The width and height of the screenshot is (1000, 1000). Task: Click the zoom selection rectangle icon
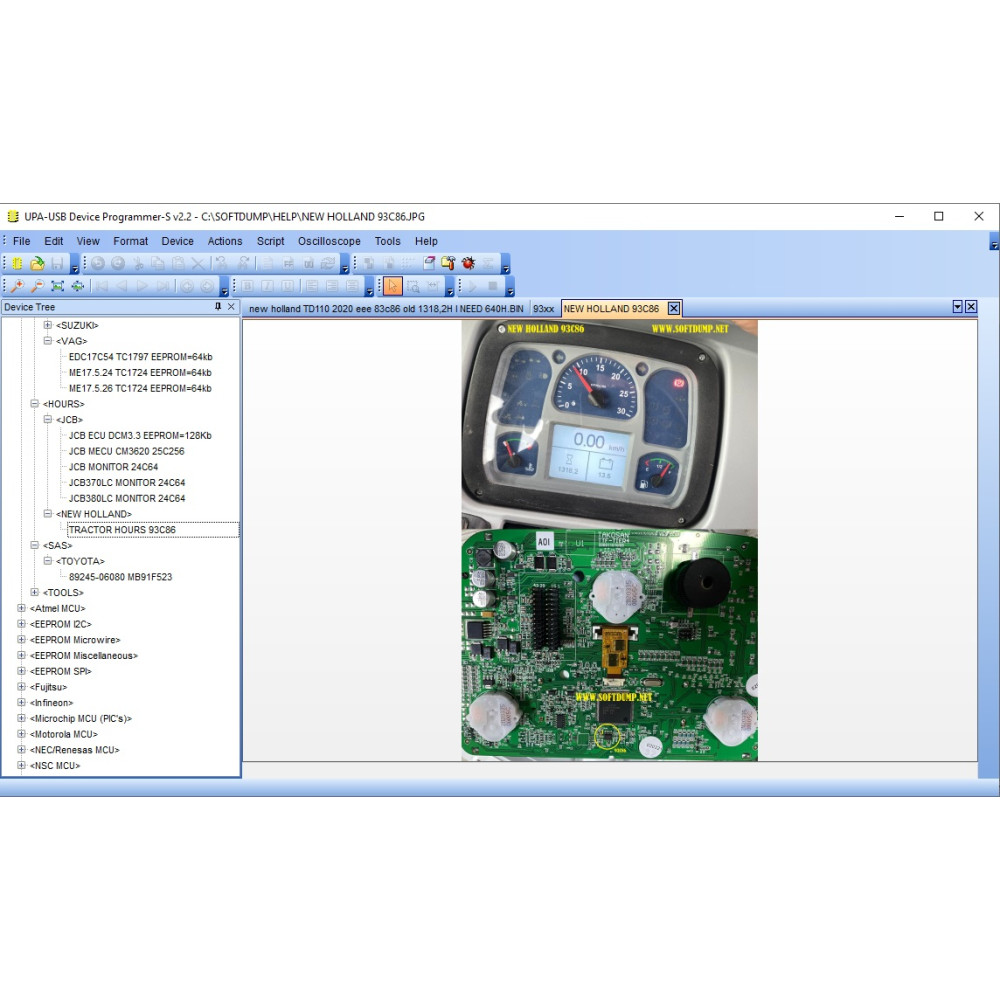(413, 286)
